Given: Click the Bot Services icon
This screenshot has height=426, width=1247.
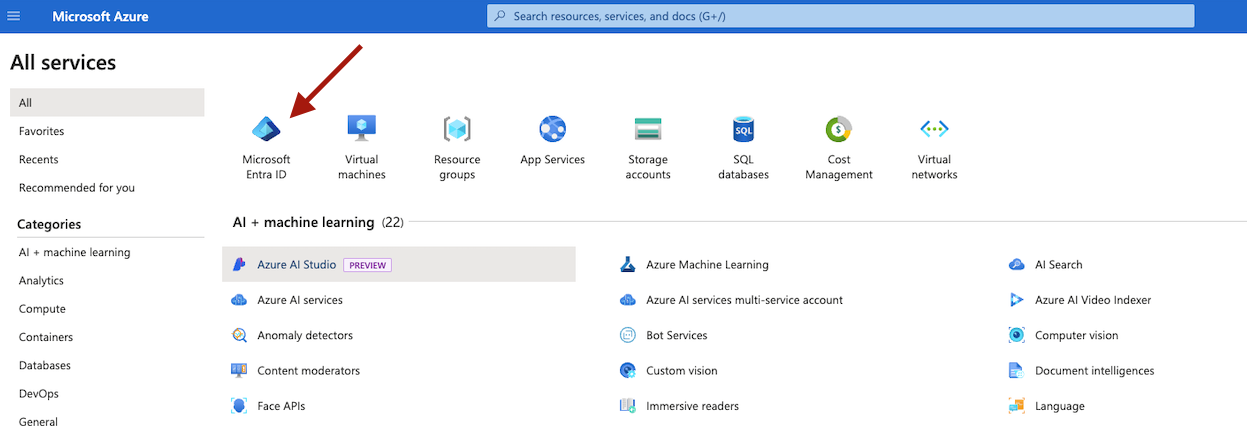Looking at the screenshot, I should tap(628, 335).
